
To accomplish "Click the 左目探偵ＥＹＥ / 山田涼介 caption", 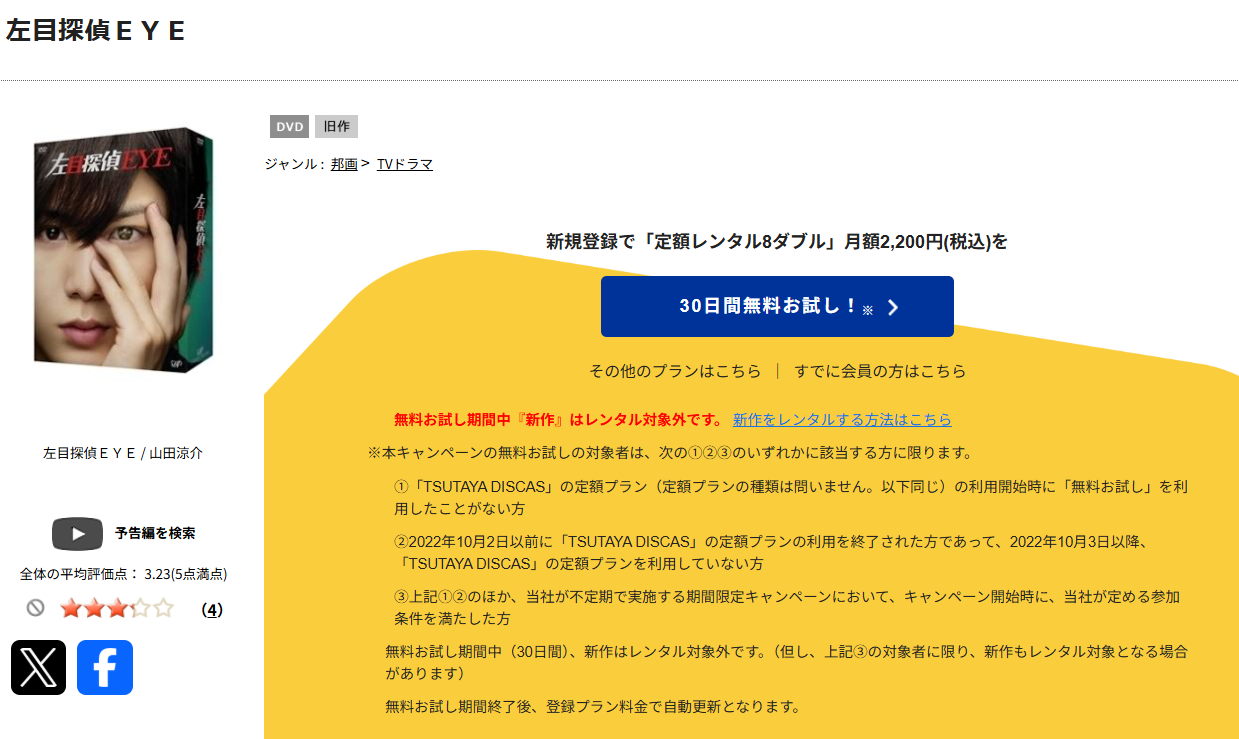I will pyautogui.click(x=123, y=453).
